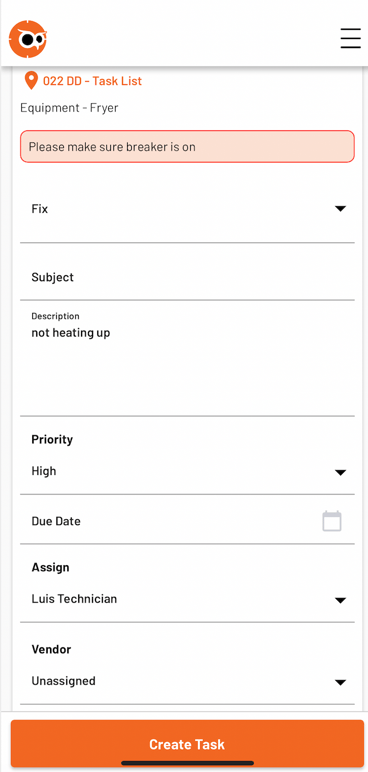The image size is (368, 772).
Task: Focus the Subject input field
Action: [x=187, y=277]
